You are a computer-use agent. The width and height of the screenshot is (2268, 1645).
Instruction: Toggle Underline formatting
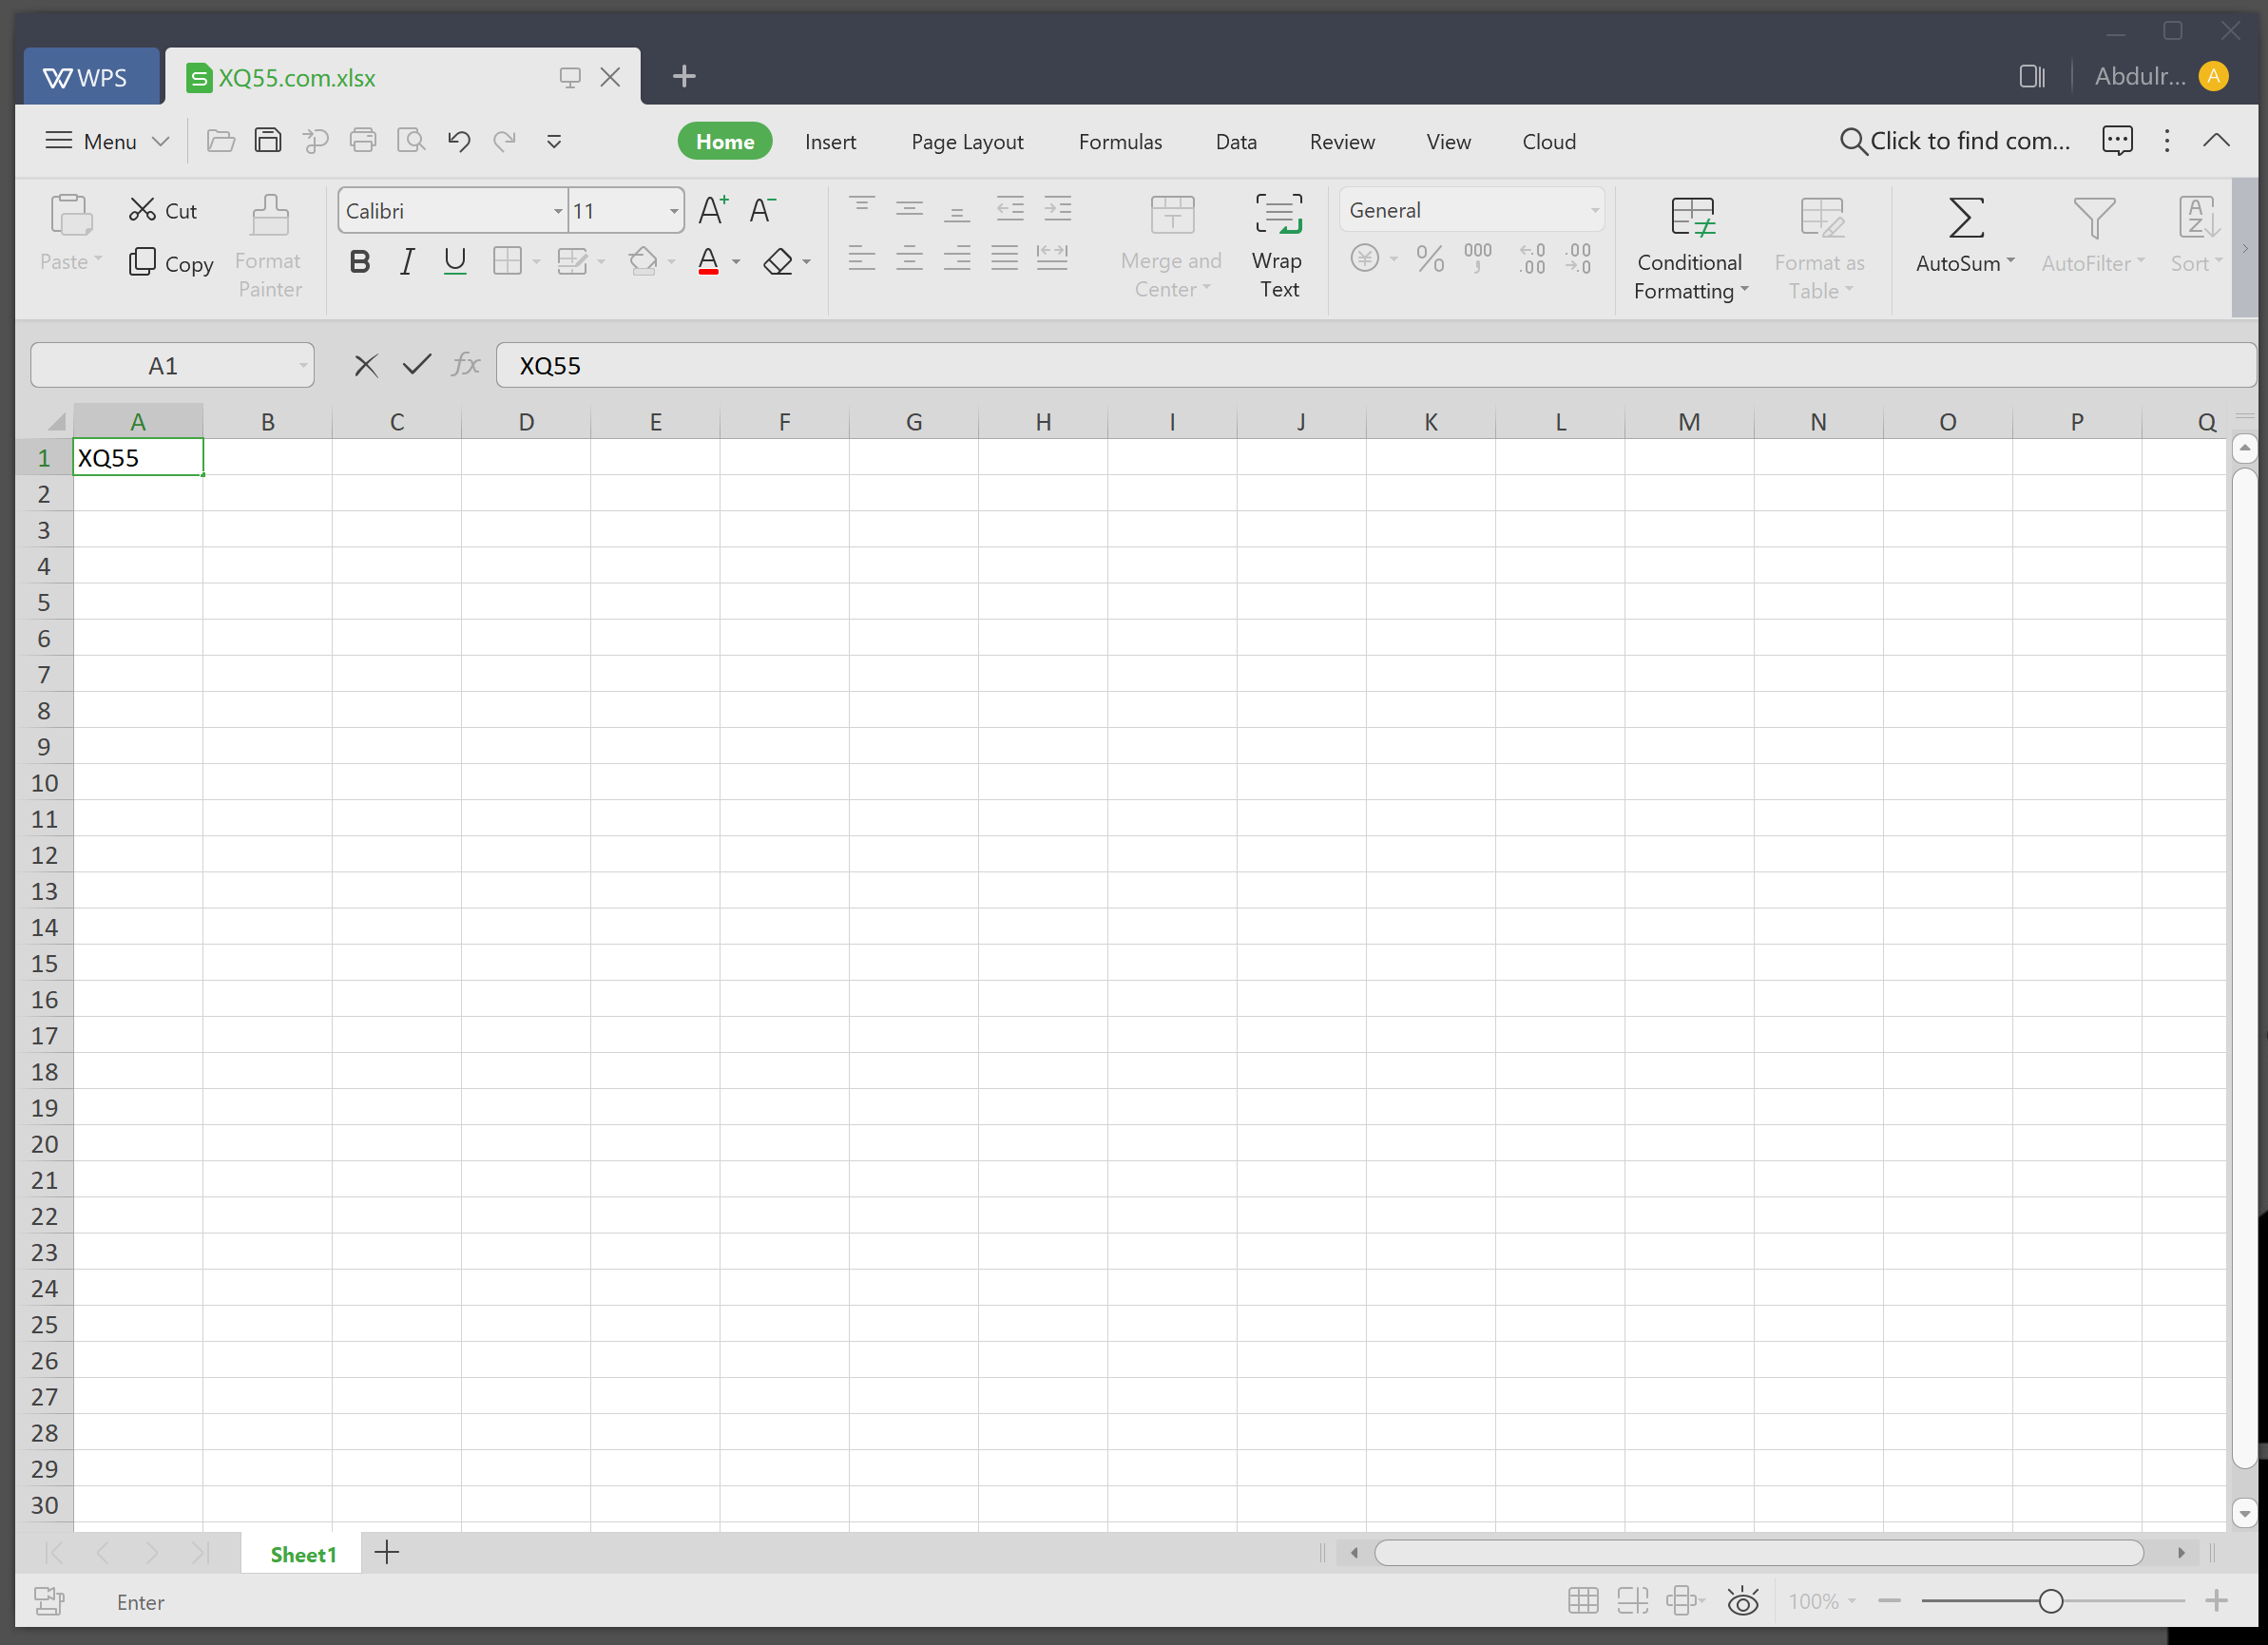click(x=455, y=262)
